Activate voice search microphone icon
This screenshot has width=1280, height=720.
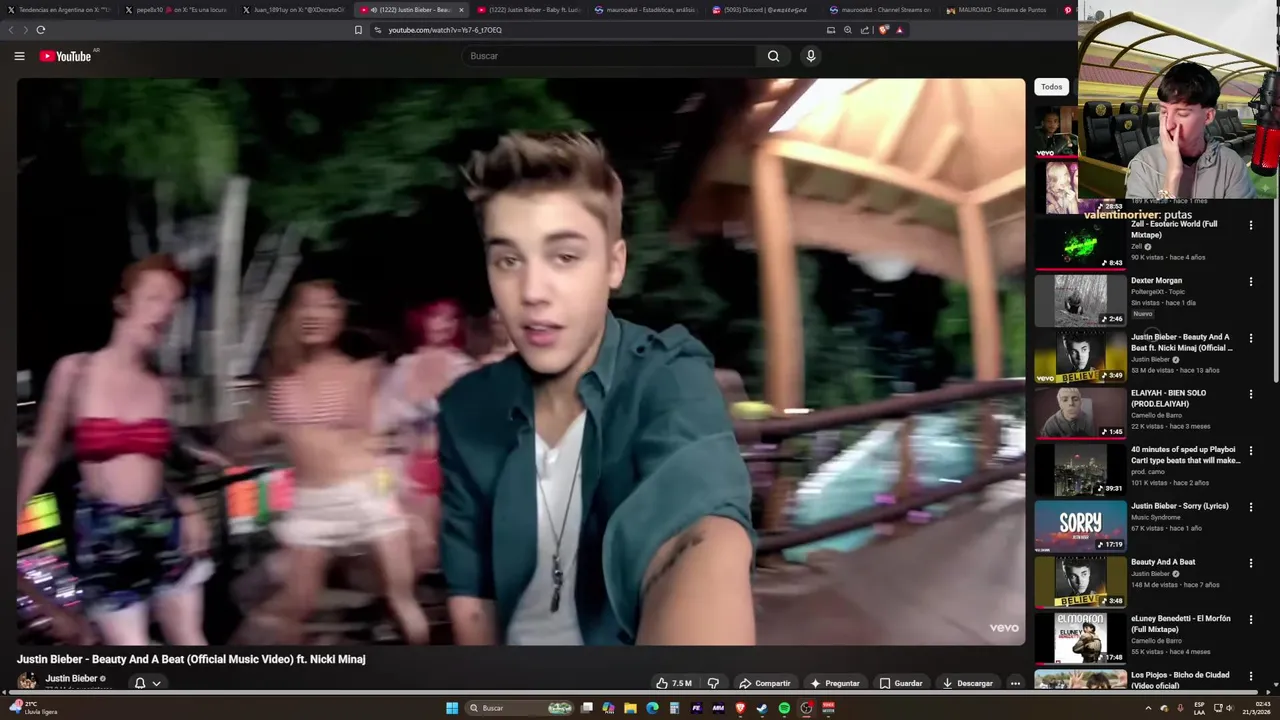coord(811,56)
